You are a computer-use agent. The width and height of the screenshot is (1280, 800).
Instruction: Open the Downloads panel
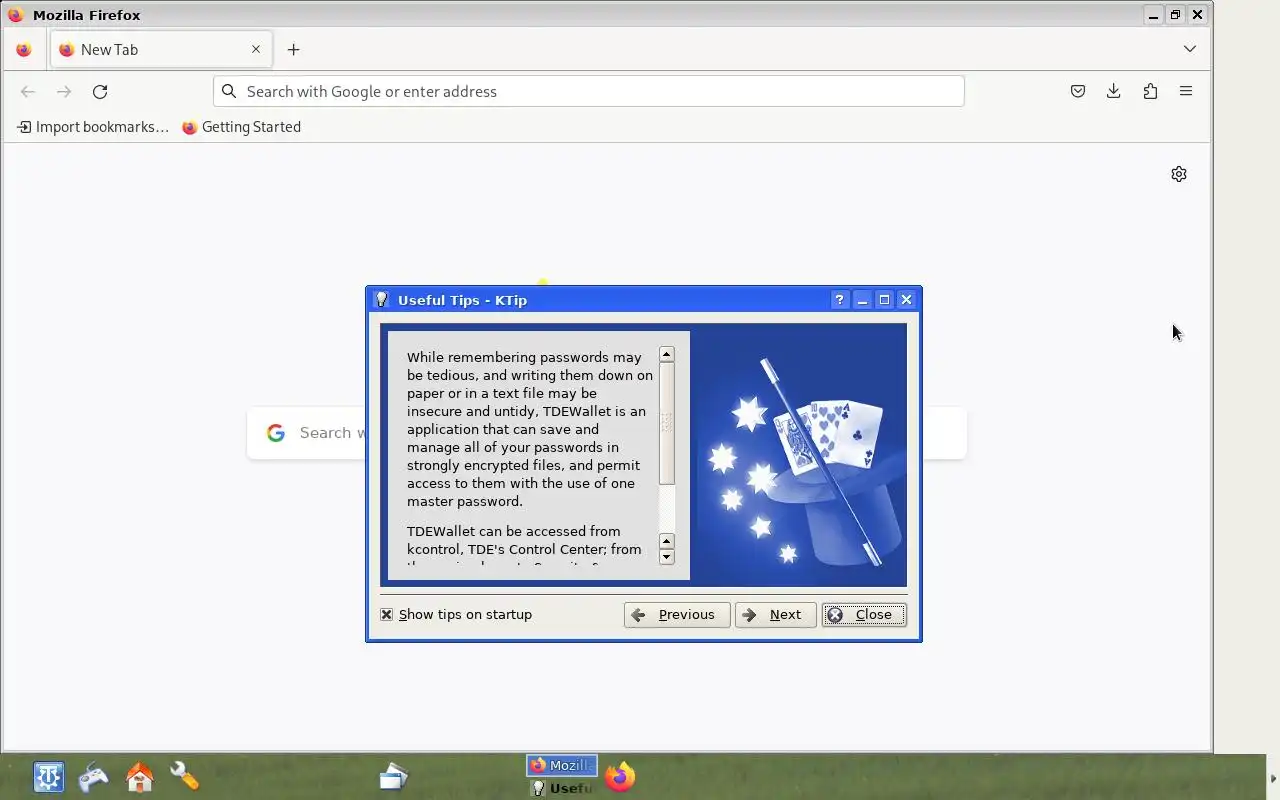pos(1114,91)
